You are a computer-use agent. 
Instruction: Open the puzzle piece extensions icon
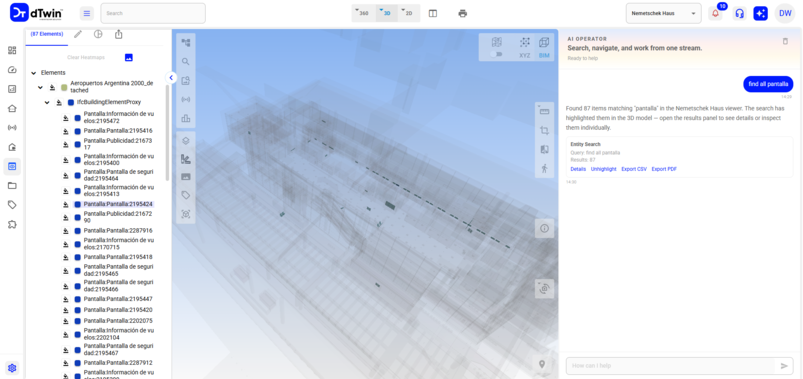[x=12, y=224]
